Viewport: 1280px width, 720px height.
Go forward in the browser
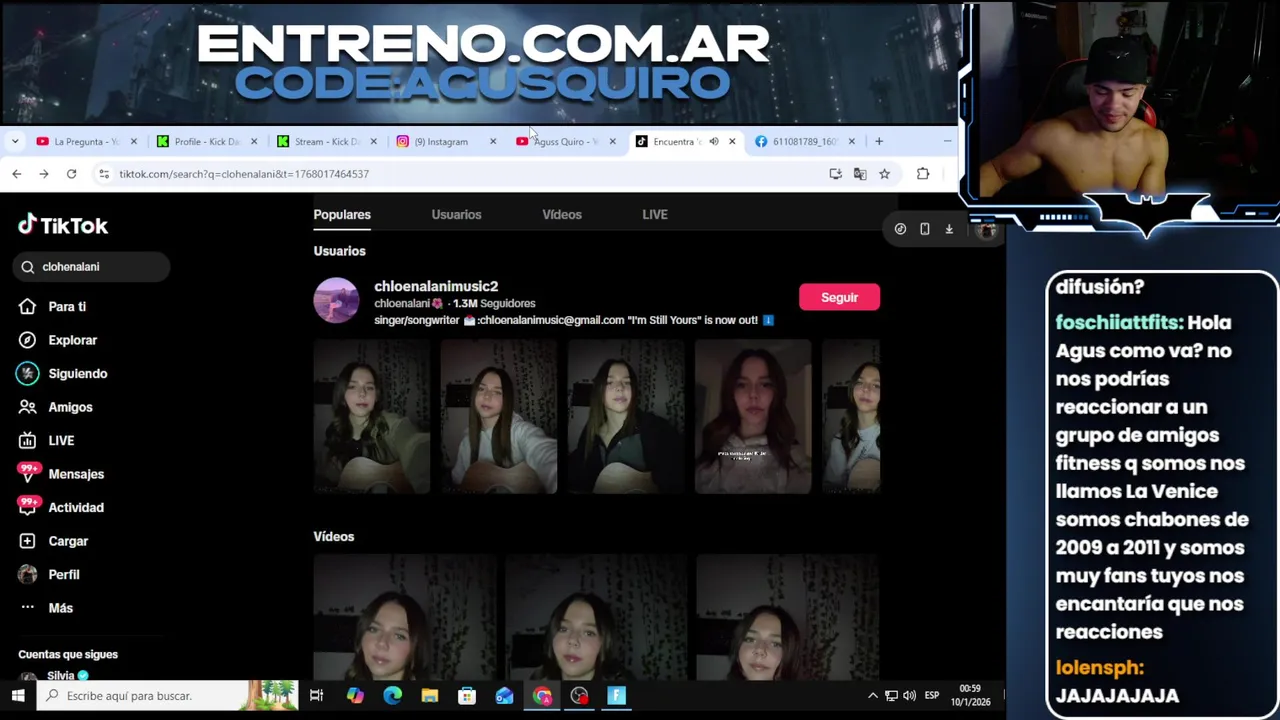tap(44, 174)
